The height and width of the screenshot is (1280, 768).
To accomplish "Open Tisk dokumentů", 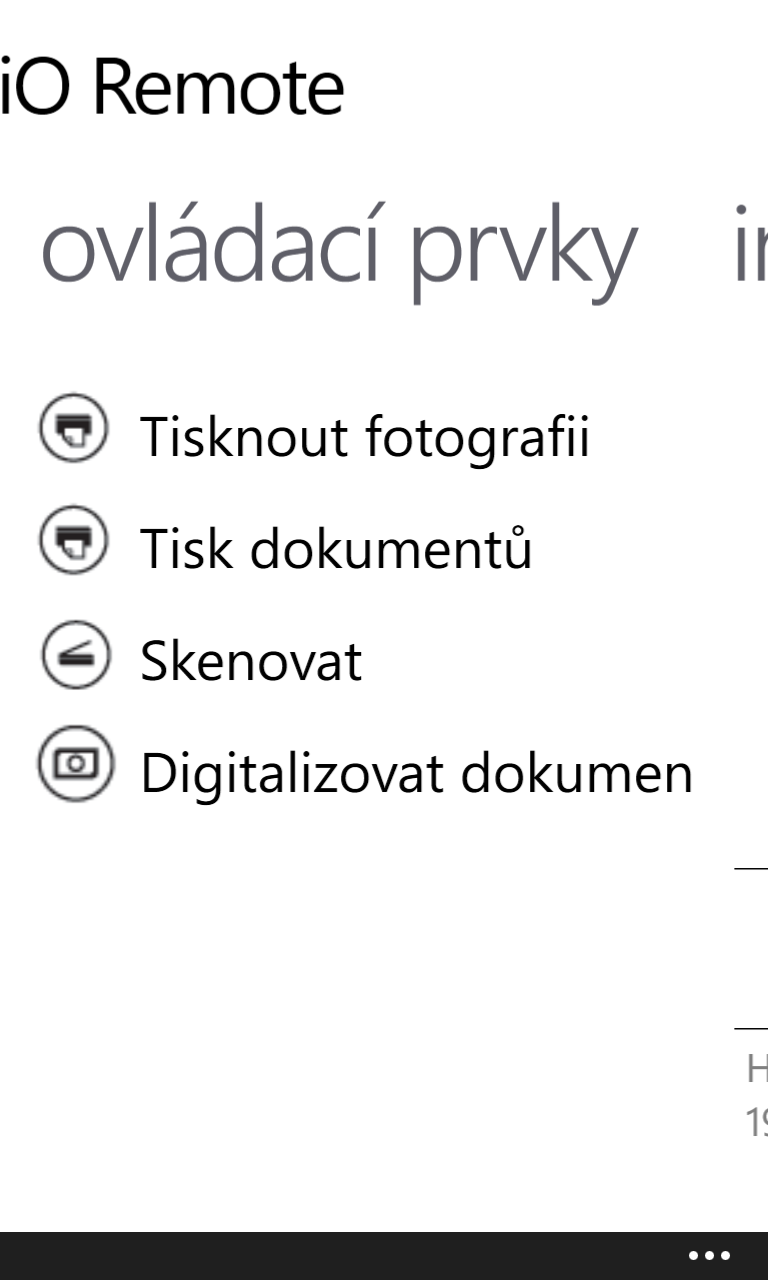I will (x=336, y=547).
